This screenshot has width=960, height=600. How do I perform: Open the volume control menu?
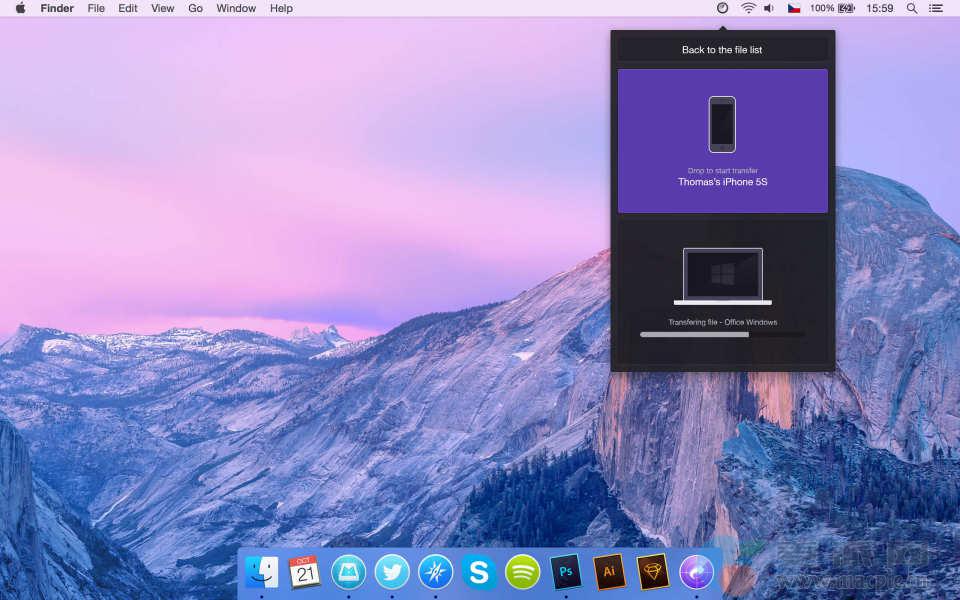coord(769,8)
